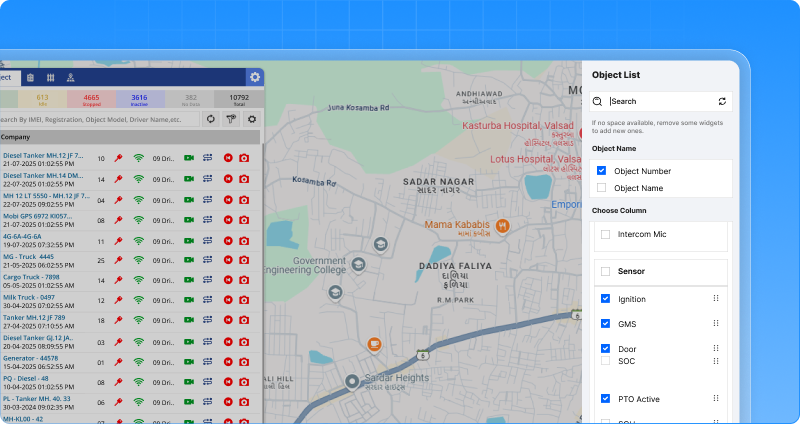Click the Mama Kababs restaurant marker on map
The height and width of the screenshot is (424, 800).
504,225
